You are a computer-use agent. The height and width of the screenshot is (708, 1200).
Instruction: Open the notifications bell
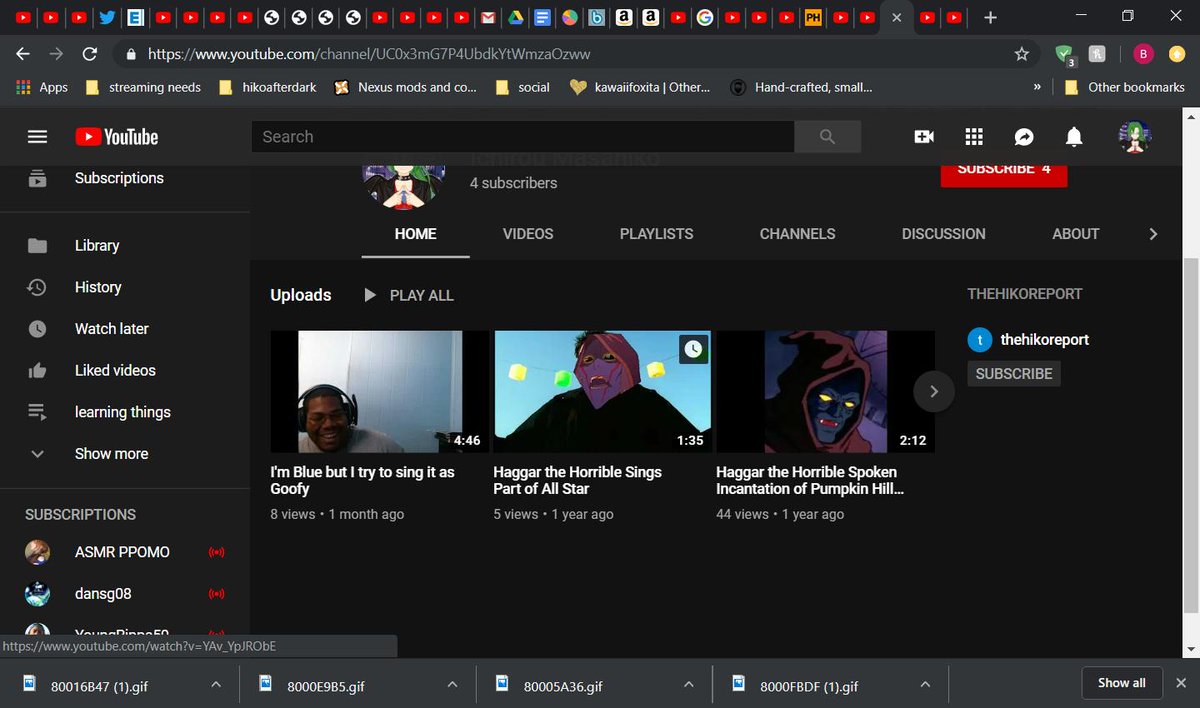click(1074, 137)
